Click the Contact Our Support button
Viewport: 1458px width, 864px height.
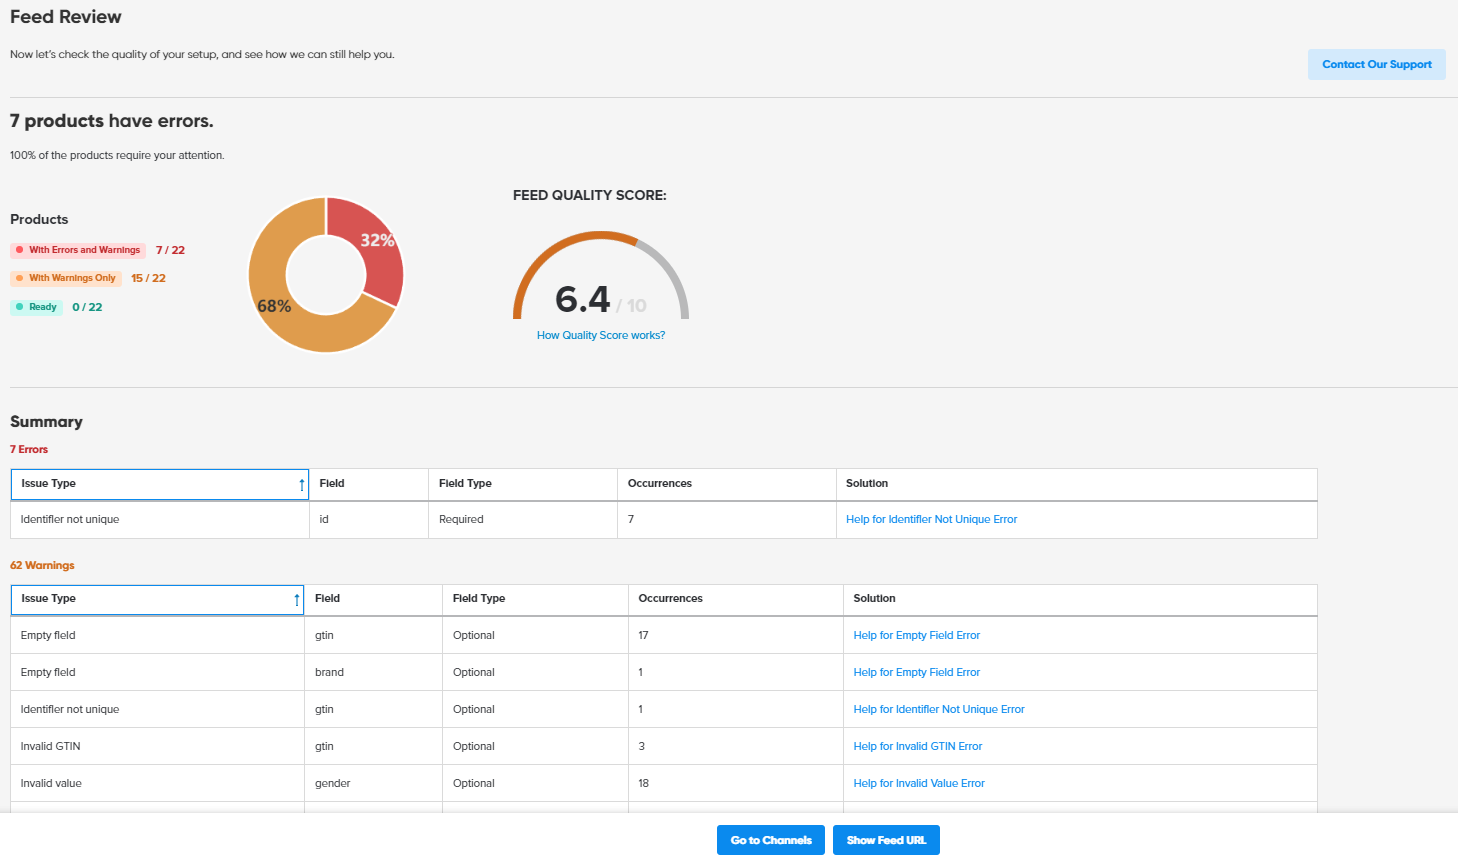click(1376, 64)
